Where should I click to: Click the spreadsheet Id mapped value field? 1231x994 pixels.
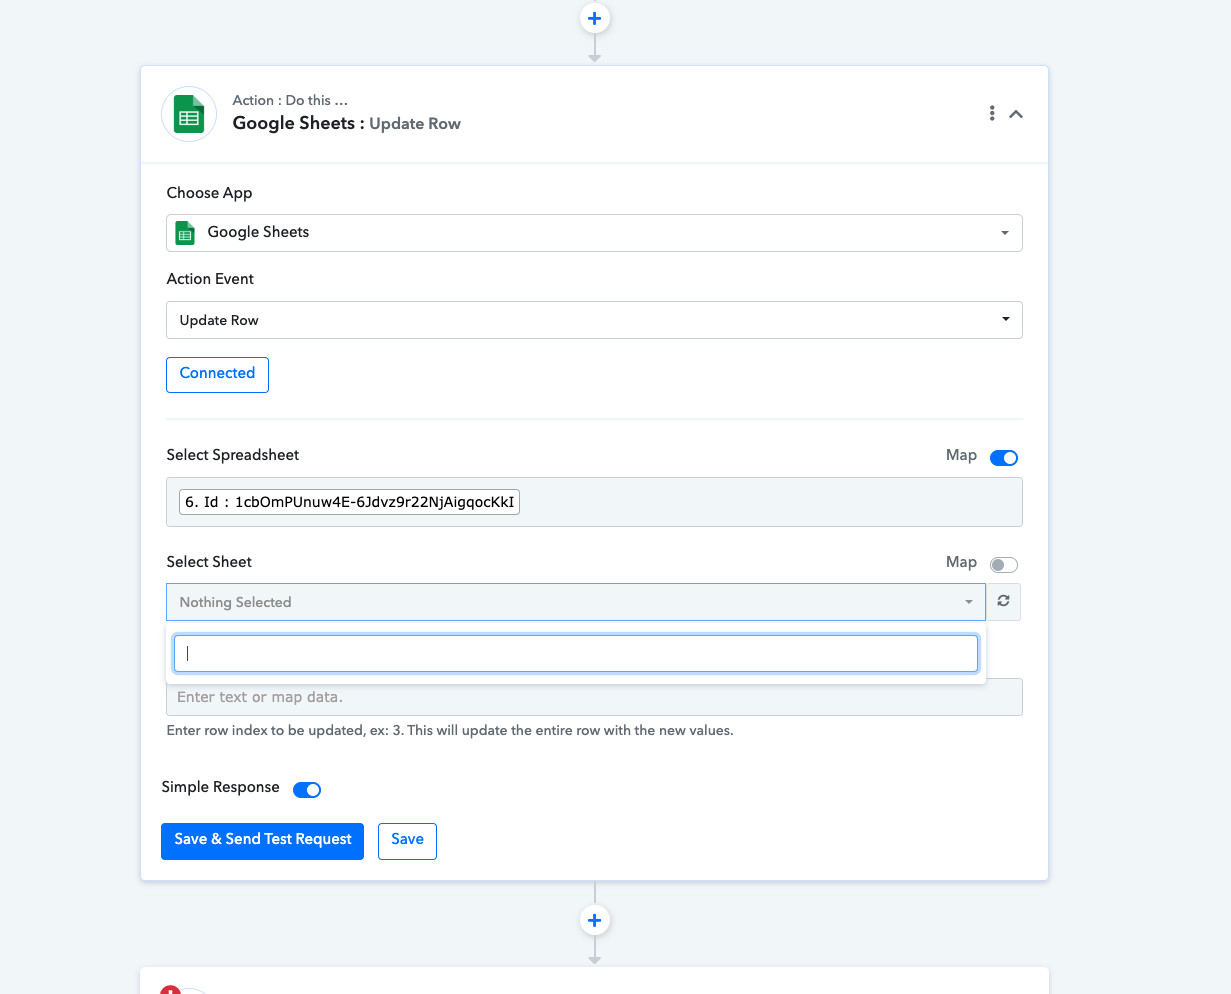(594, 502)
